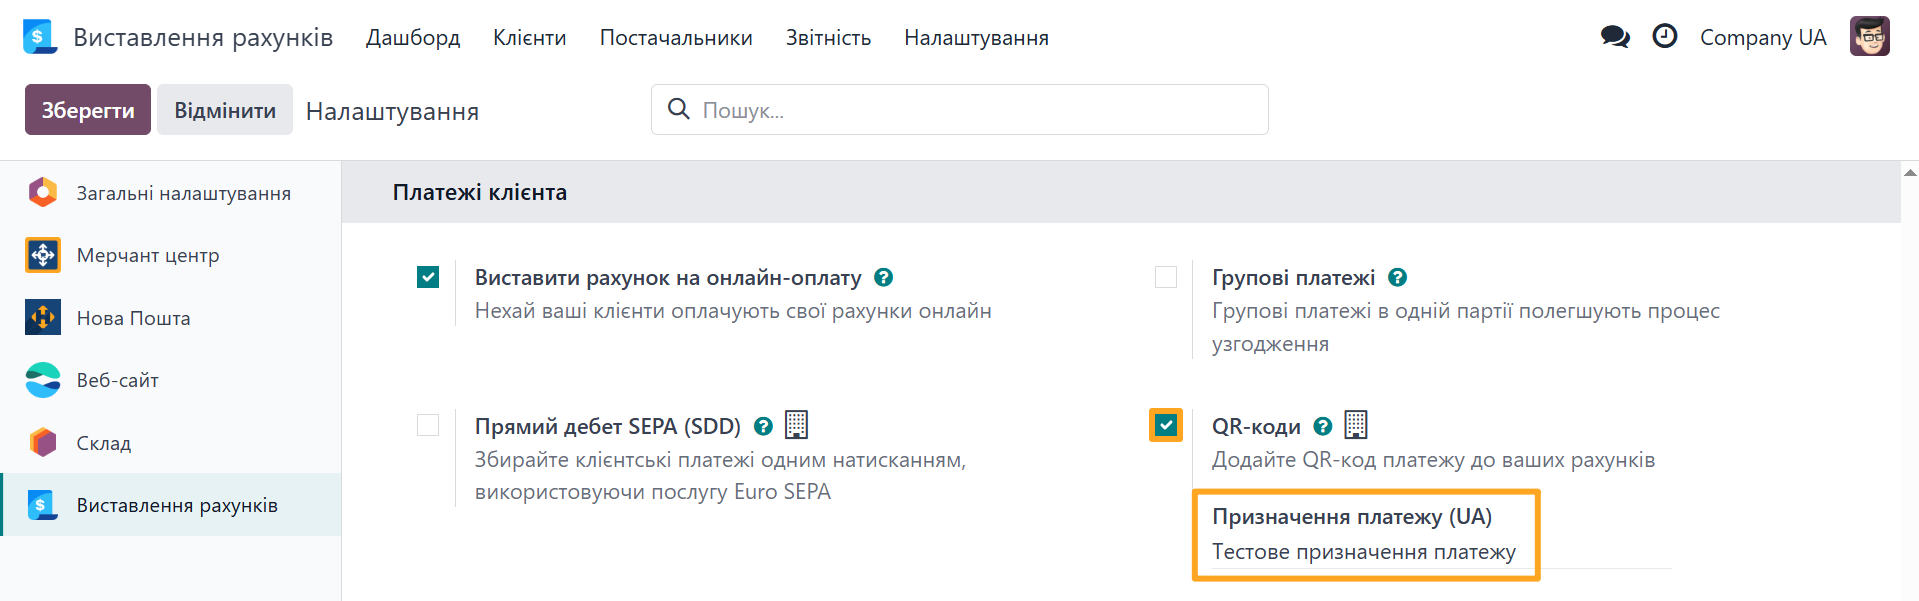1919x601 pixels.
Task: Click the Invoicing app logo icon
Action: click(40, 37)
